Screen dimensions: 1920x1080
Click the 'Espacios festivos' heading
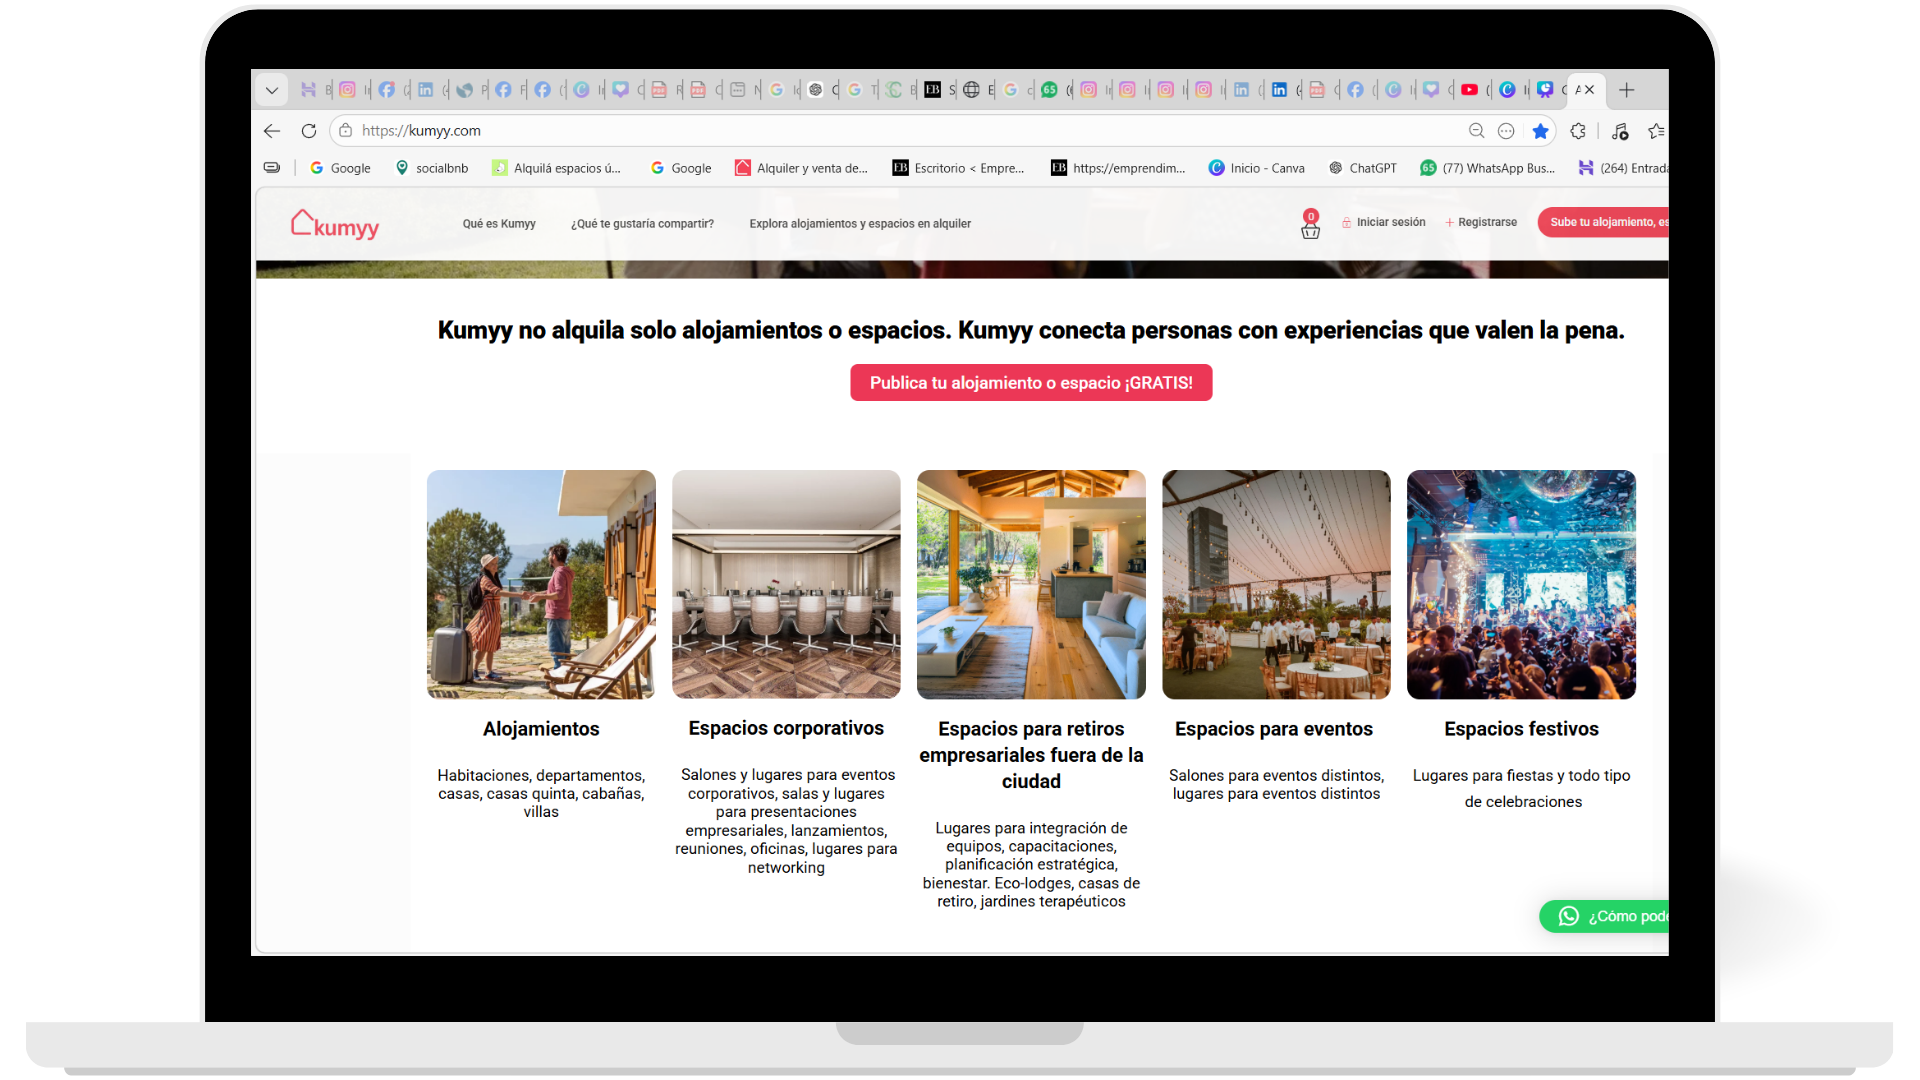1521,729
